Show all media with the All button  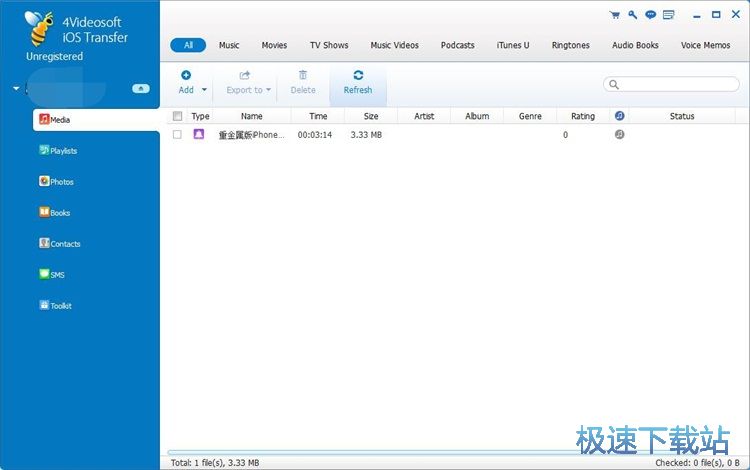pos(188,45)
